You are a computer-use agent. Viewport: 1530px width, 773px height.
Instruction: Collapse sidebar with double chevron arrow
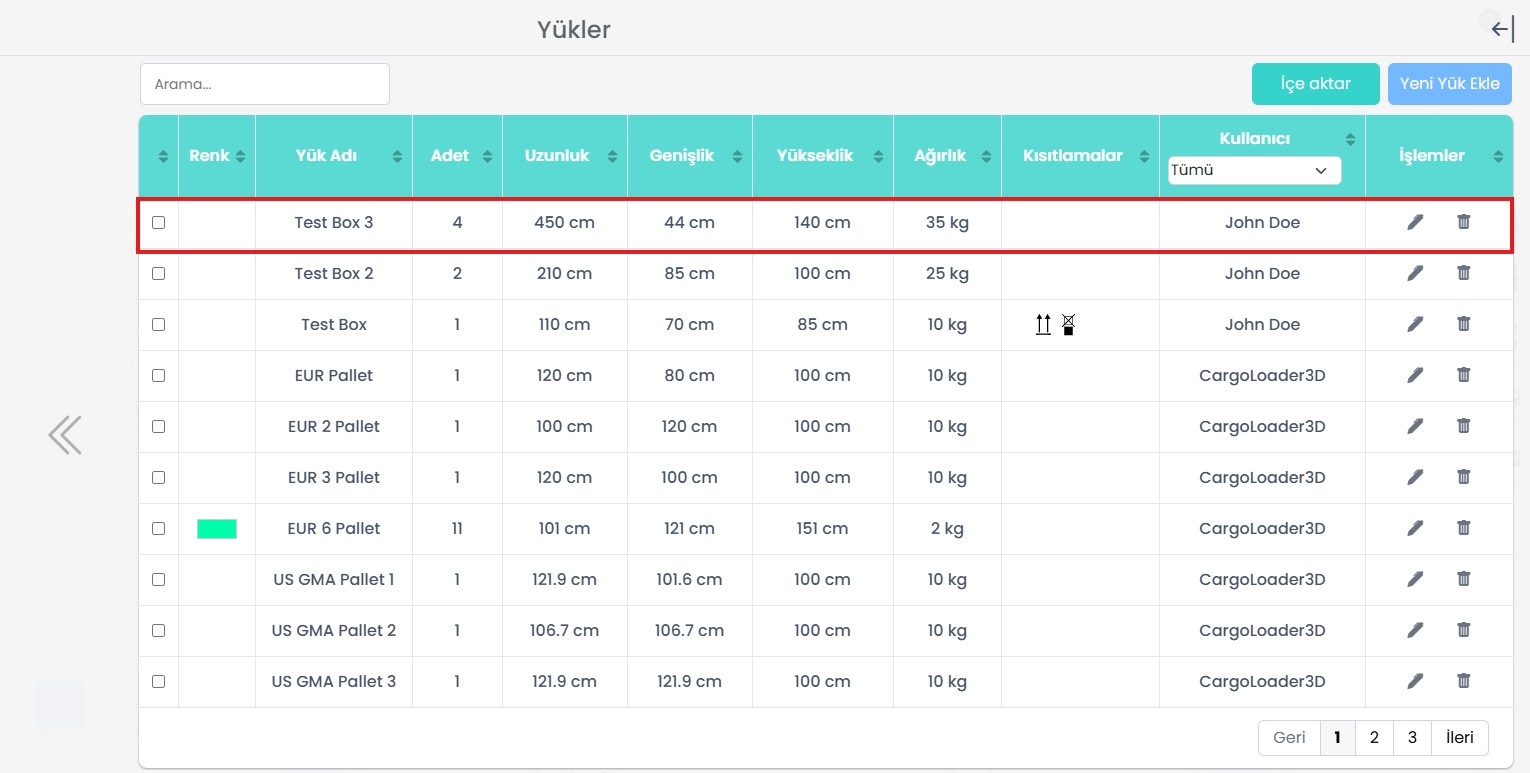(x=65, y=435)
